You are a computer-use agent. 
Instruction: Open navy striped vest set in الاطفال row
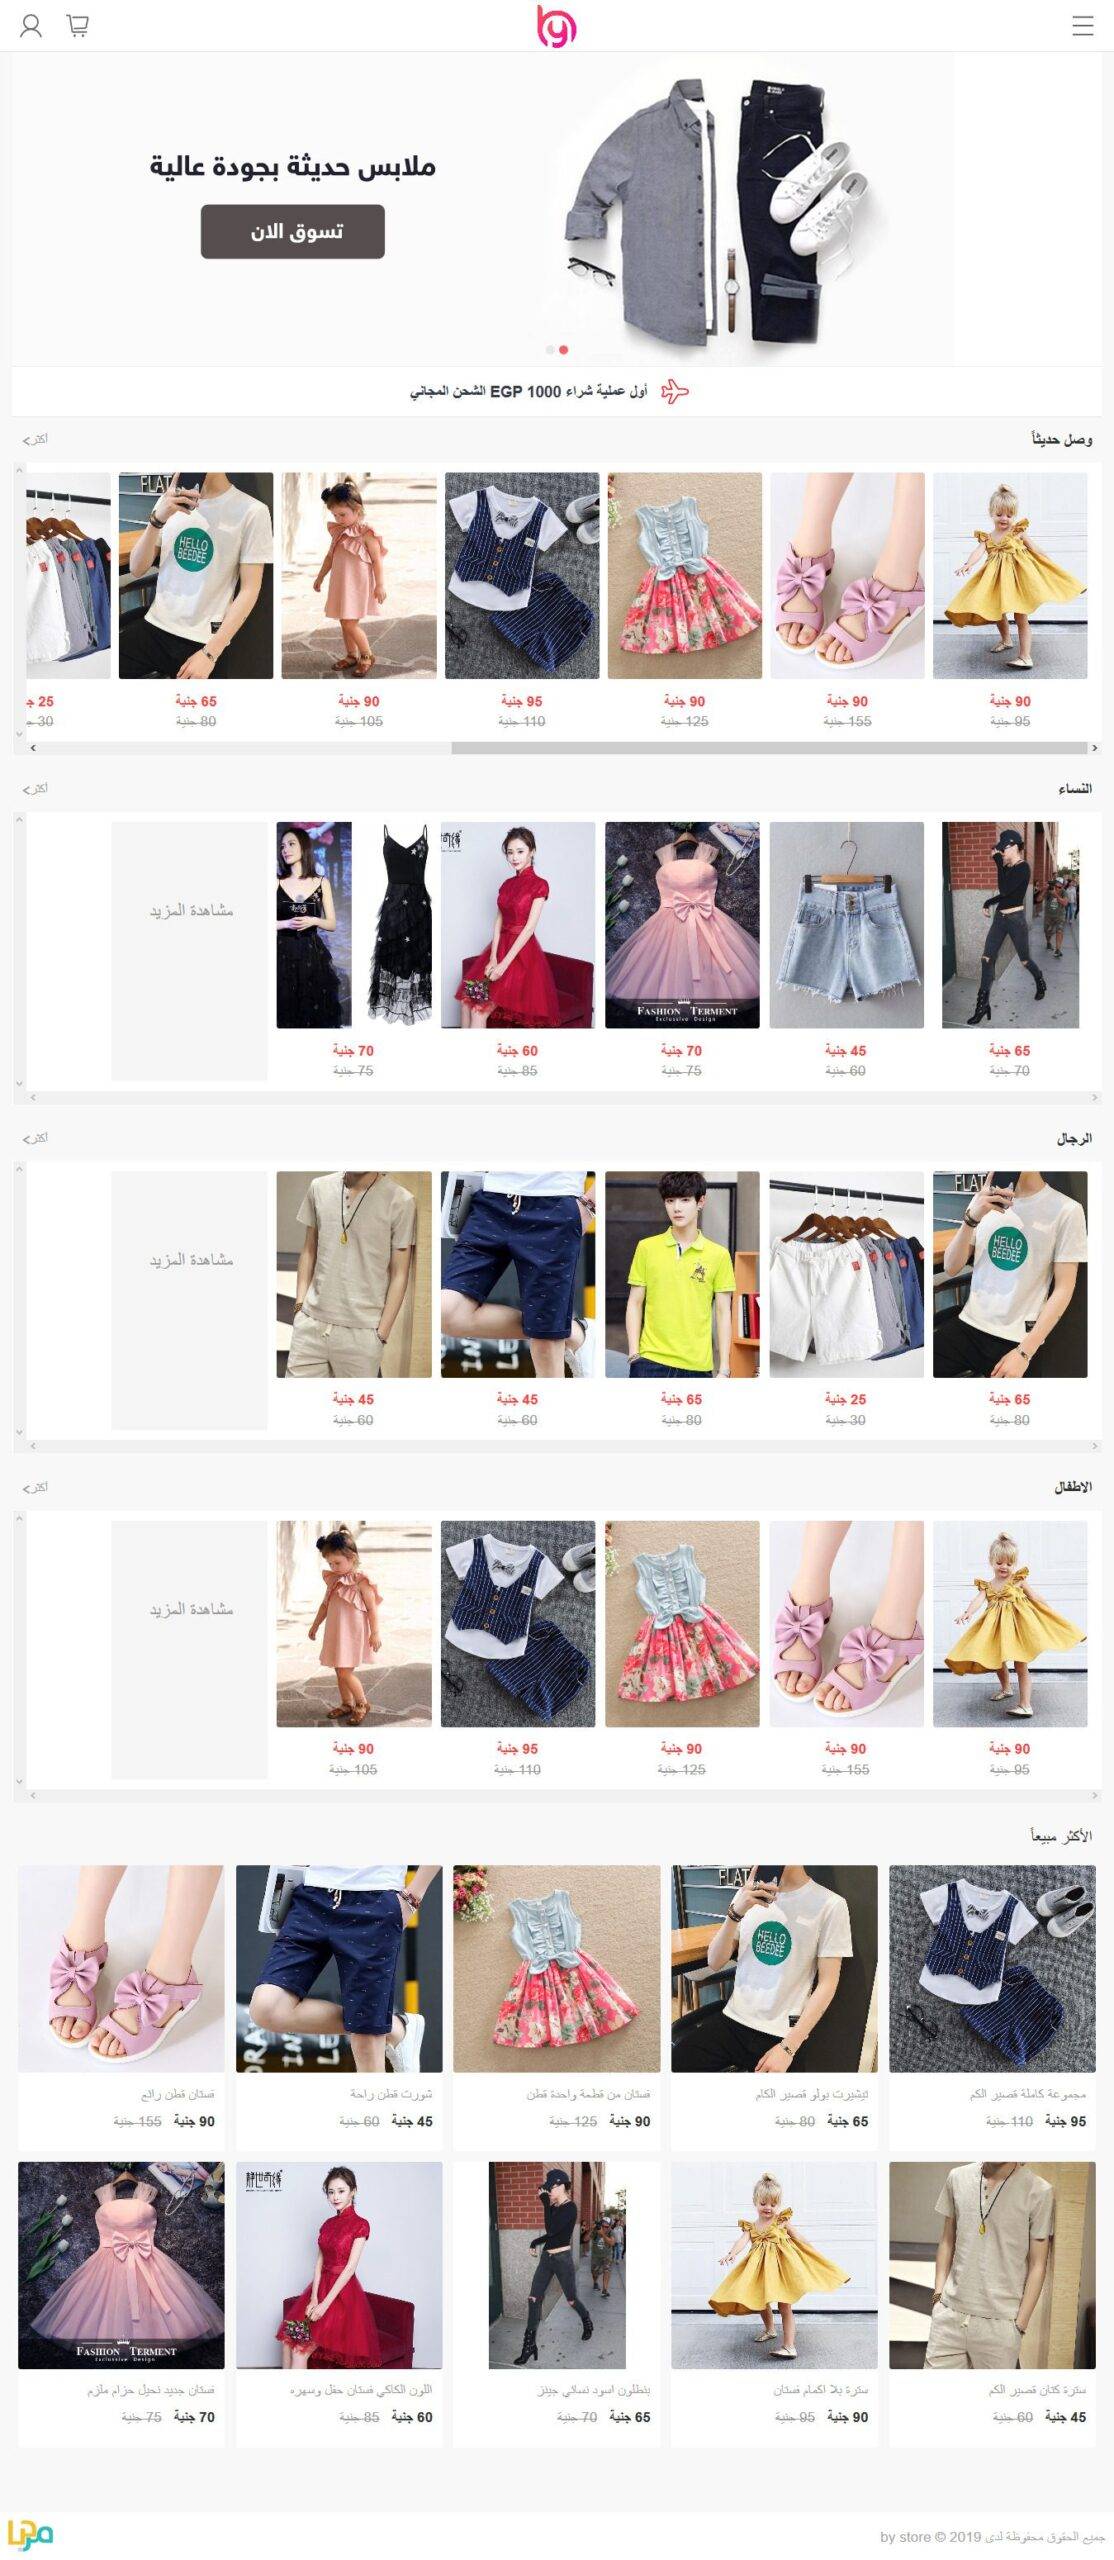(518, 1624)
